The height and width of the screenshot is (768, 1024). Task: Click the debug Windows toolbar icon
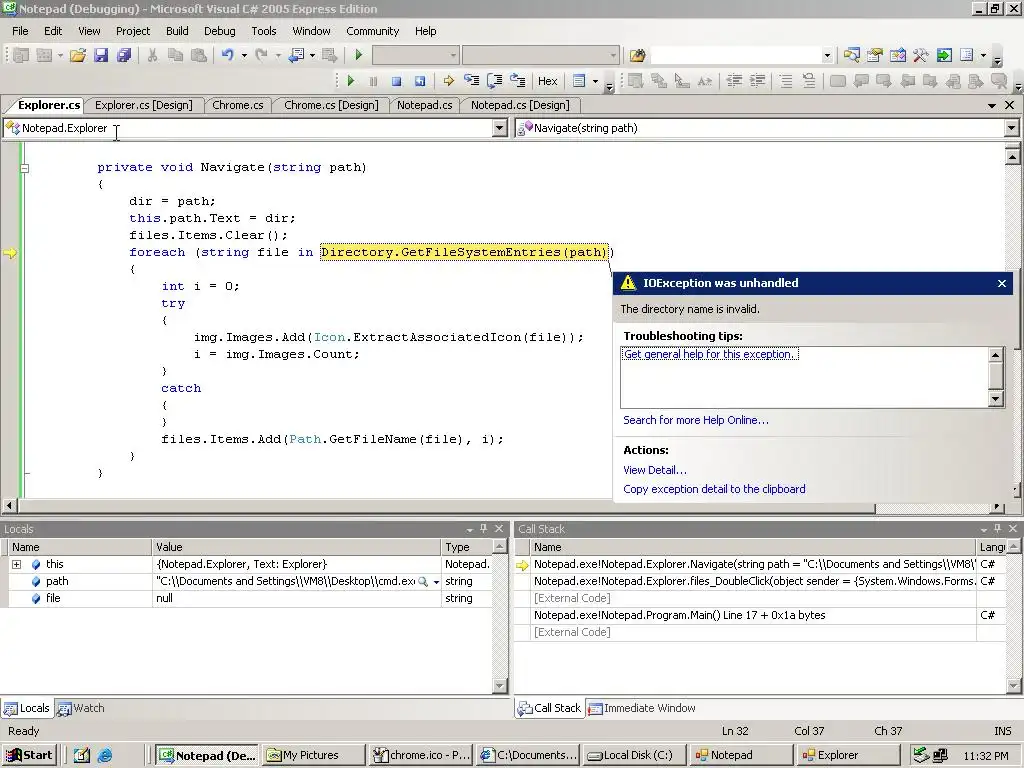pyautogui.click(x=579, y=81)
